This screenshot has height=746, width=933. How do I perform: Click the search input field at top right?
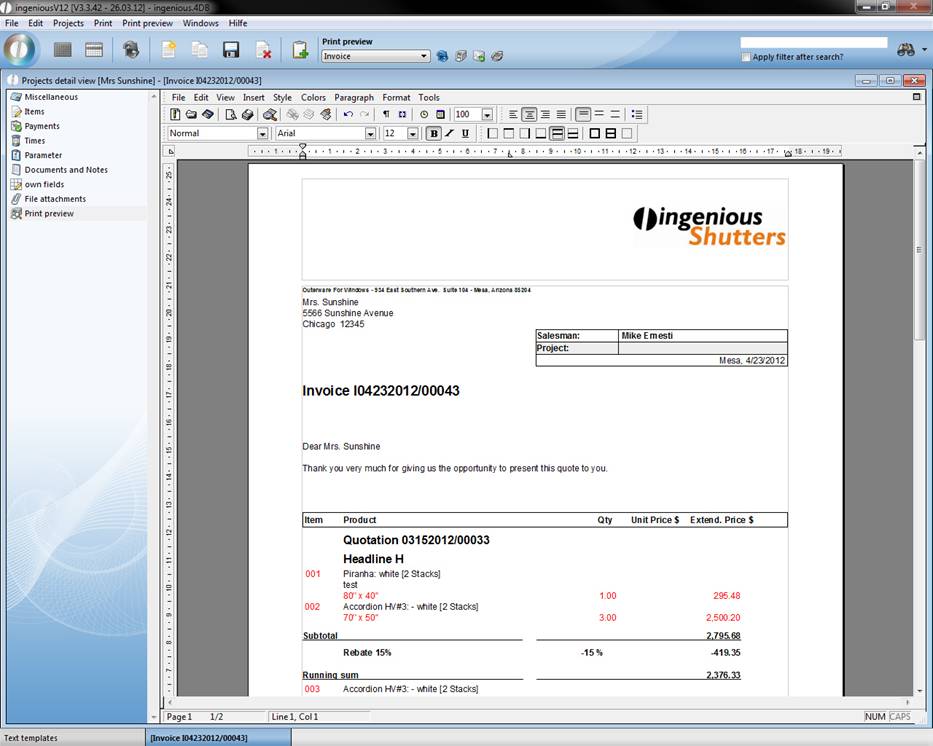click(x=813, y=43)
